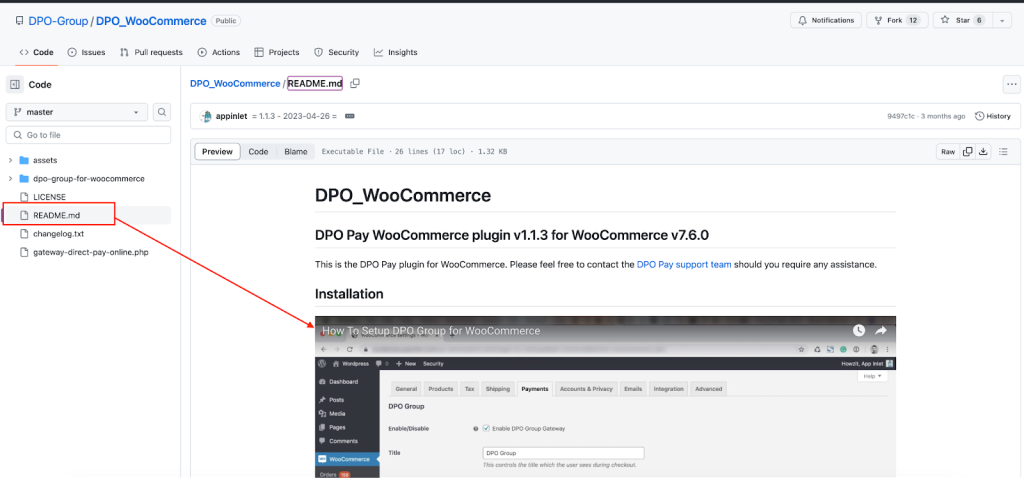Switch to the Code tab
This screenshot has width=1024, height=478.
tap(37, 52)
